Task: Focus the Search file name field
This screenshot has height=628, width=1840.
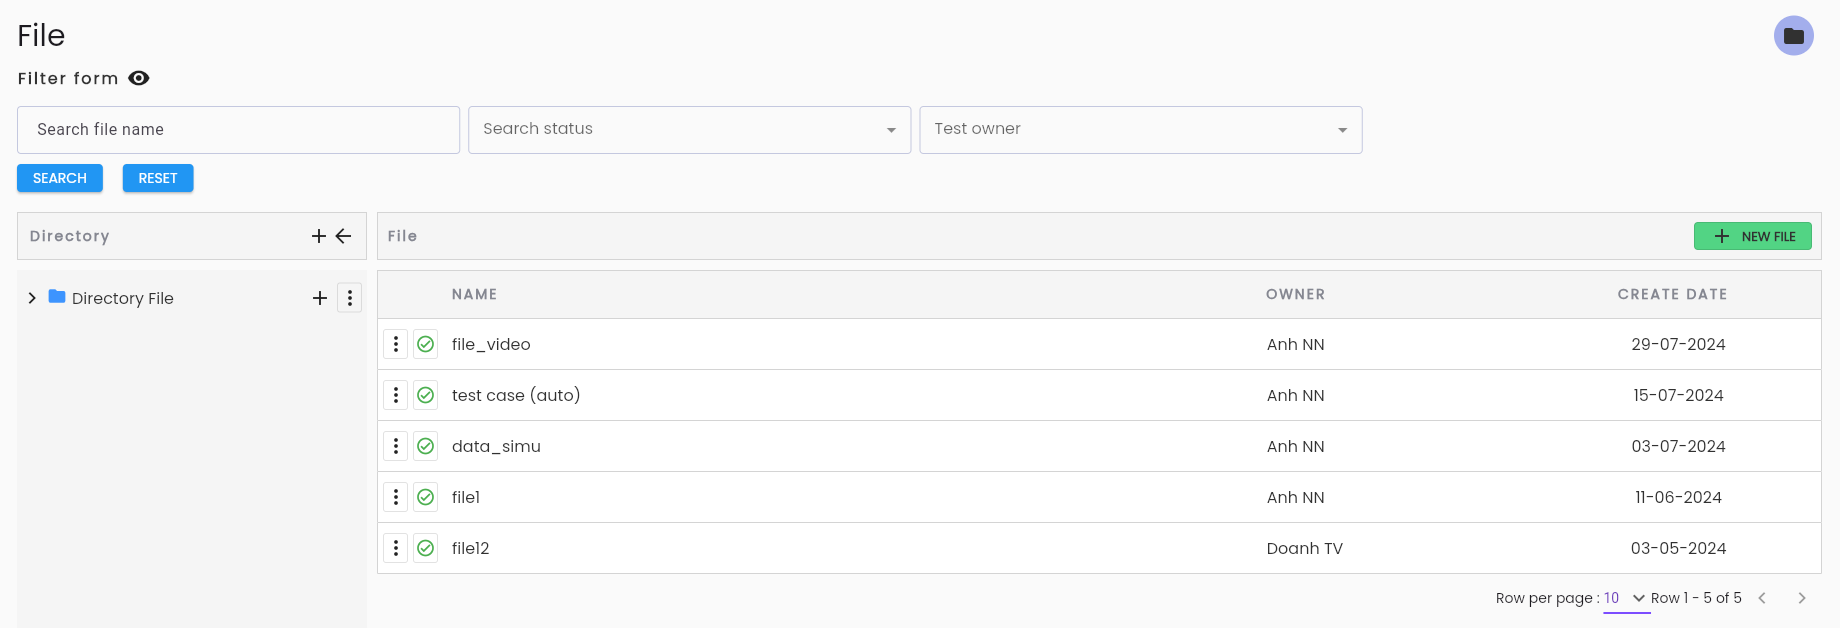Action: coord(239,130)
